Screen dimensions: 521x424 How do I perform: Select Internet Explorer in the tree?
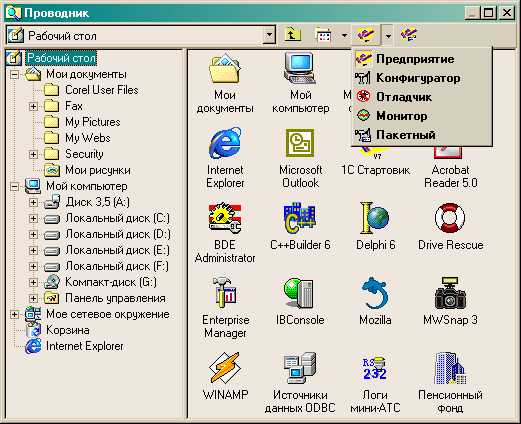tap(85, 346)
